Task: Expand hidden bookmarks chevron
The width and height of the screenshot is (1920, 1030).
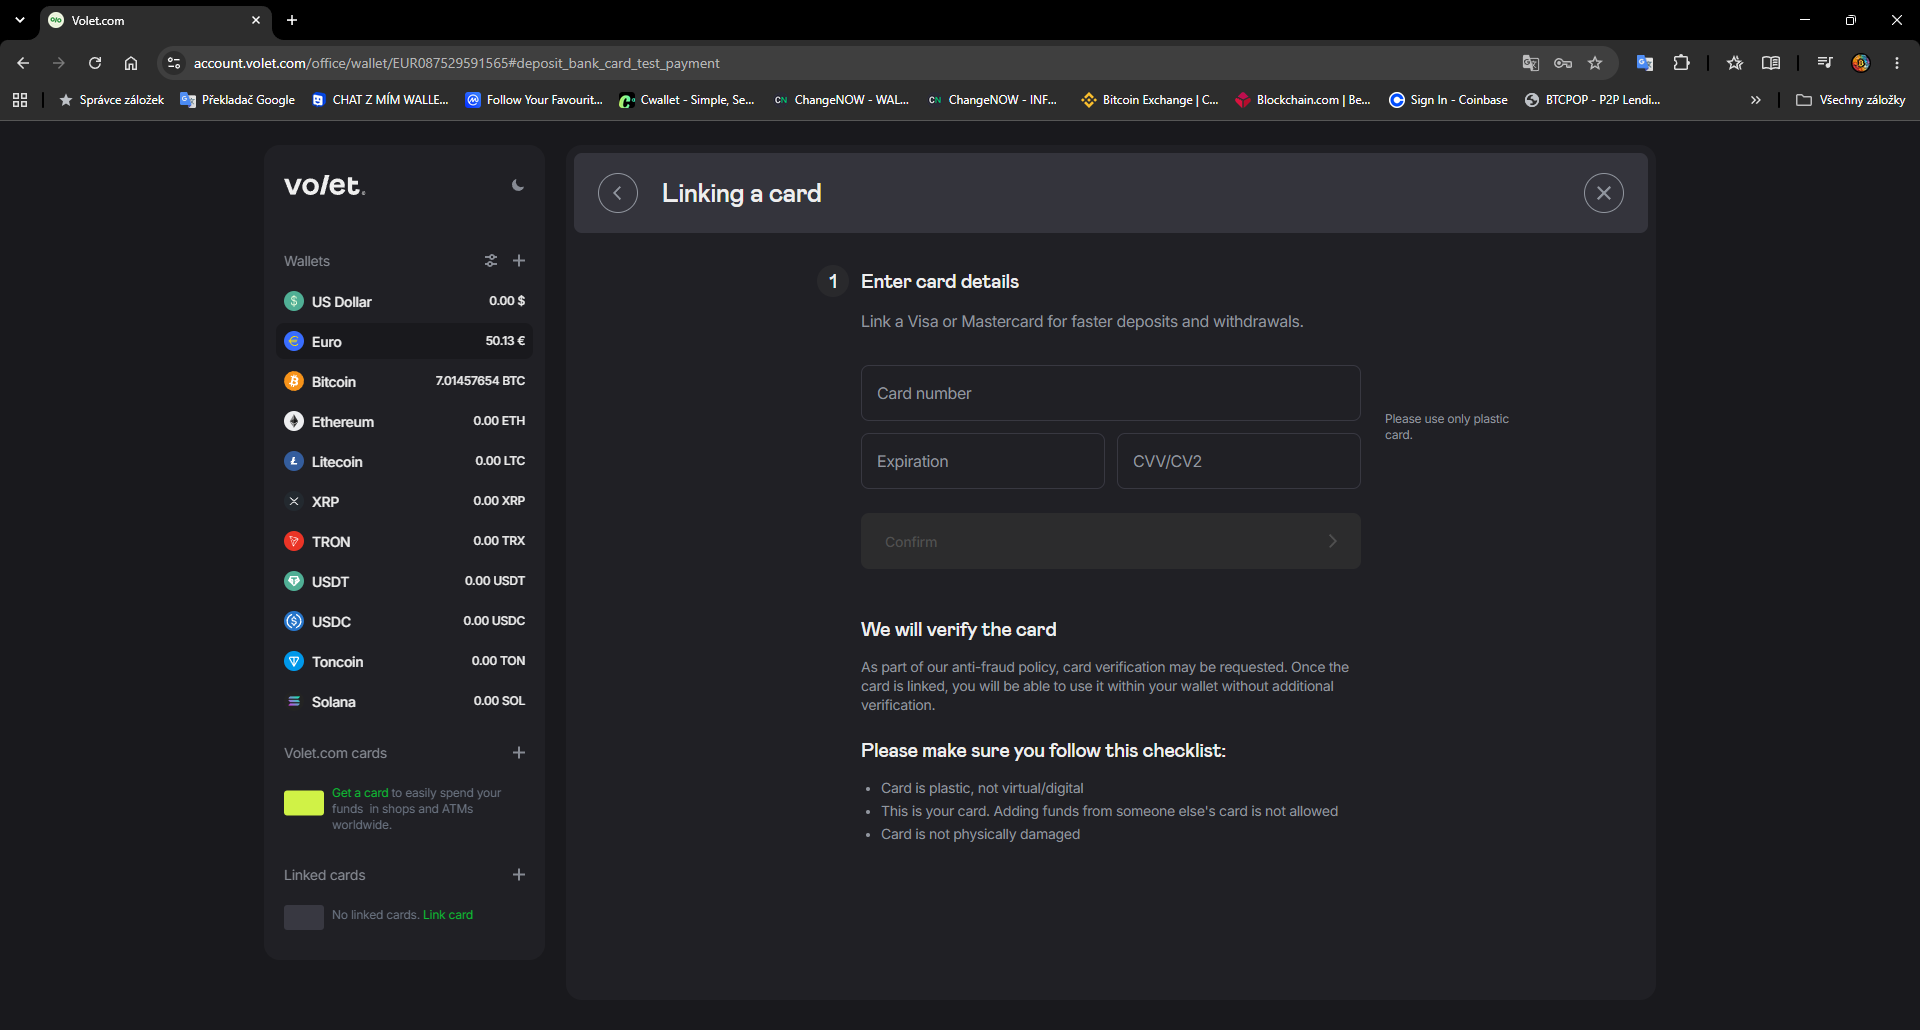Action: 1755,100
